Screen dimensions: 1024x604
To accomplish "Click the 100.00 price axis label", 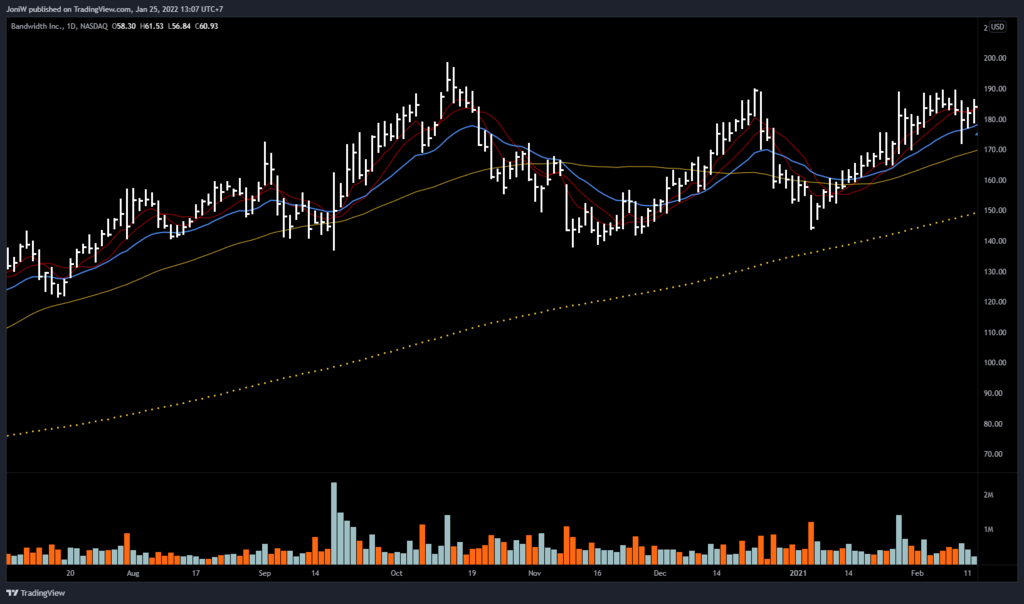I will click(993, 363).
